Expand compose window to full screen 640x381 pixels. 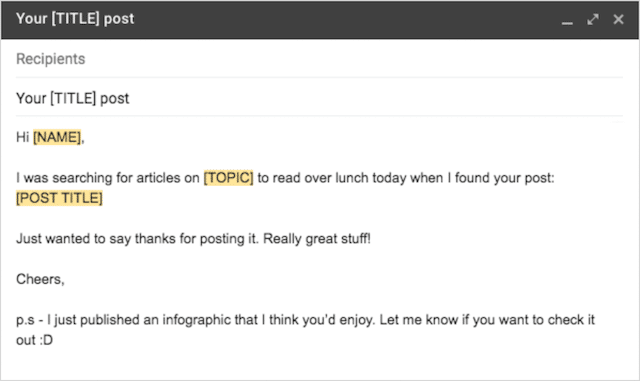[x=593, y=19]
